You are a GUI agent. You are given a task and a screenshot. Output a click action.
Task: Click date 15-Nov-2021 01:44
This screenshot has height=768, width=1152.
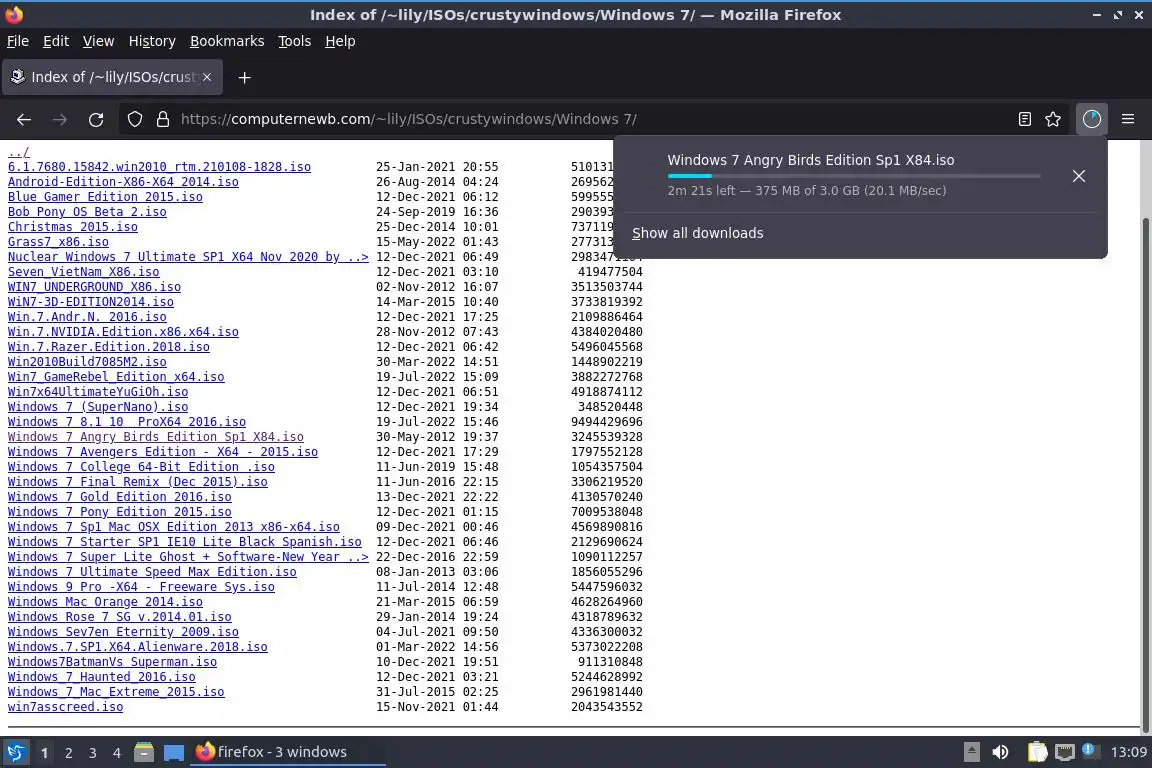coord(437,707)
